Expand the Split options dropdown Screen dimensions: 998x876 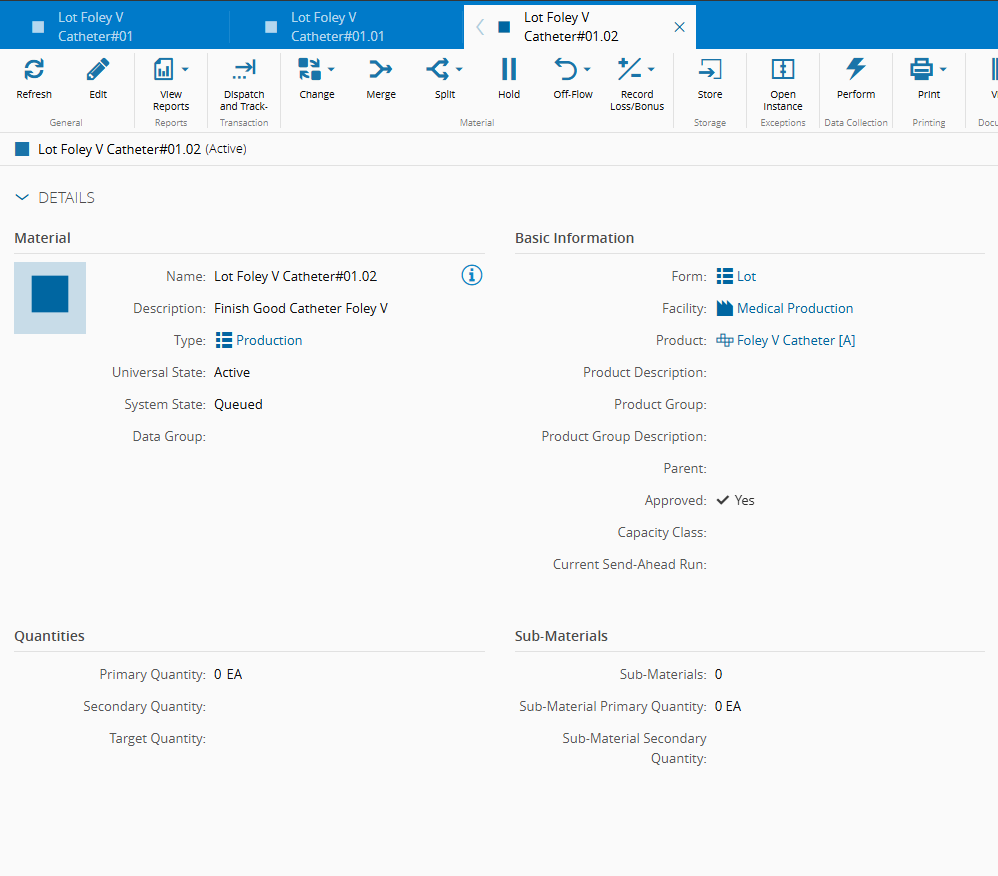[459, 70]
